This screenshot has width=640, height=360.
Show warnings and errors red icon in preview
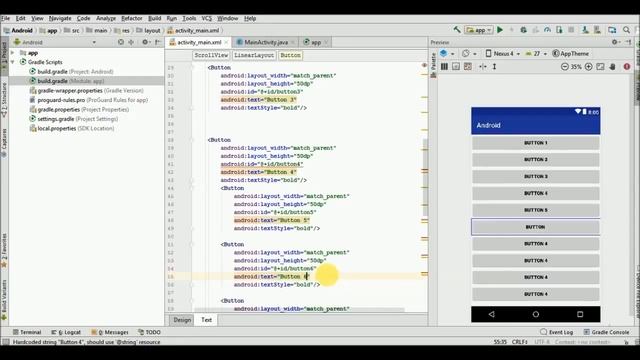point(627,67)
